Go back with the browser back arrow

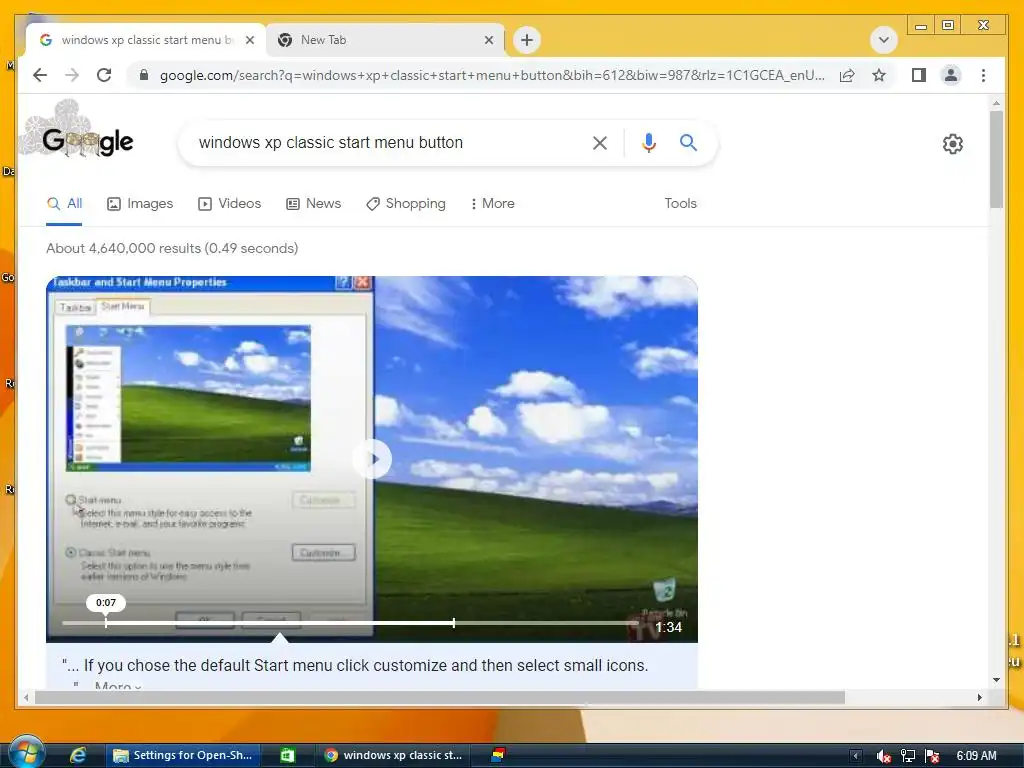(x=40, y=75)
